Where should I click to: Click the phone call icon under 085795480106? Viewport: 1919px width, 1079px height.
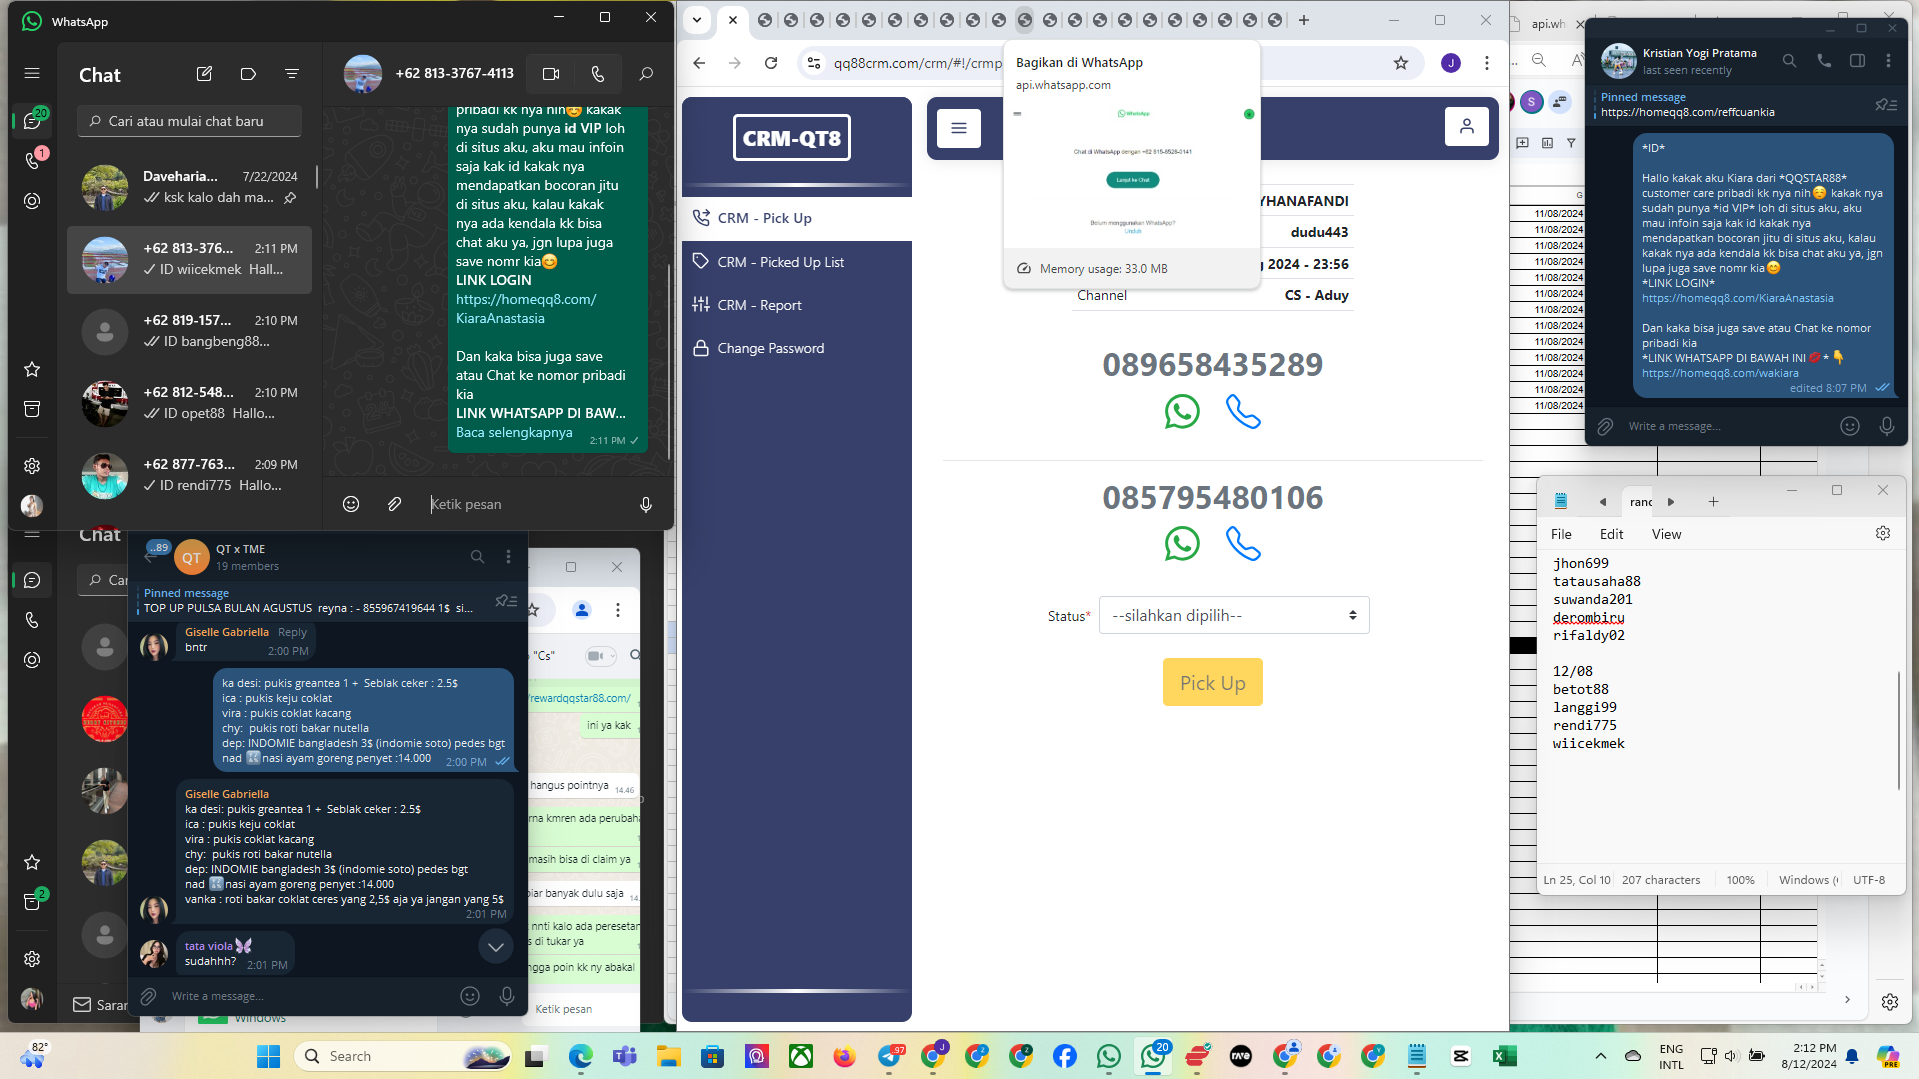pyautogui.click(x=1243, y=543)
